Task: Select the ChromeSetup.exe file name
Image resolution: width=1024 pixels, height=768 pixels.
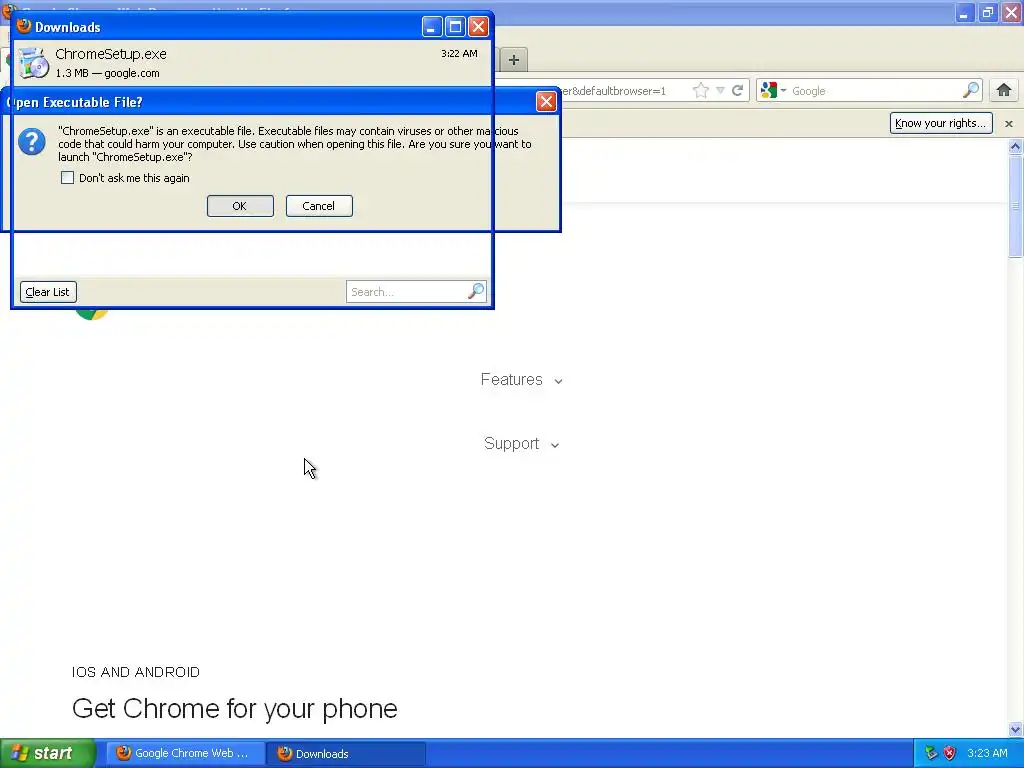Action: coord(111,54)
